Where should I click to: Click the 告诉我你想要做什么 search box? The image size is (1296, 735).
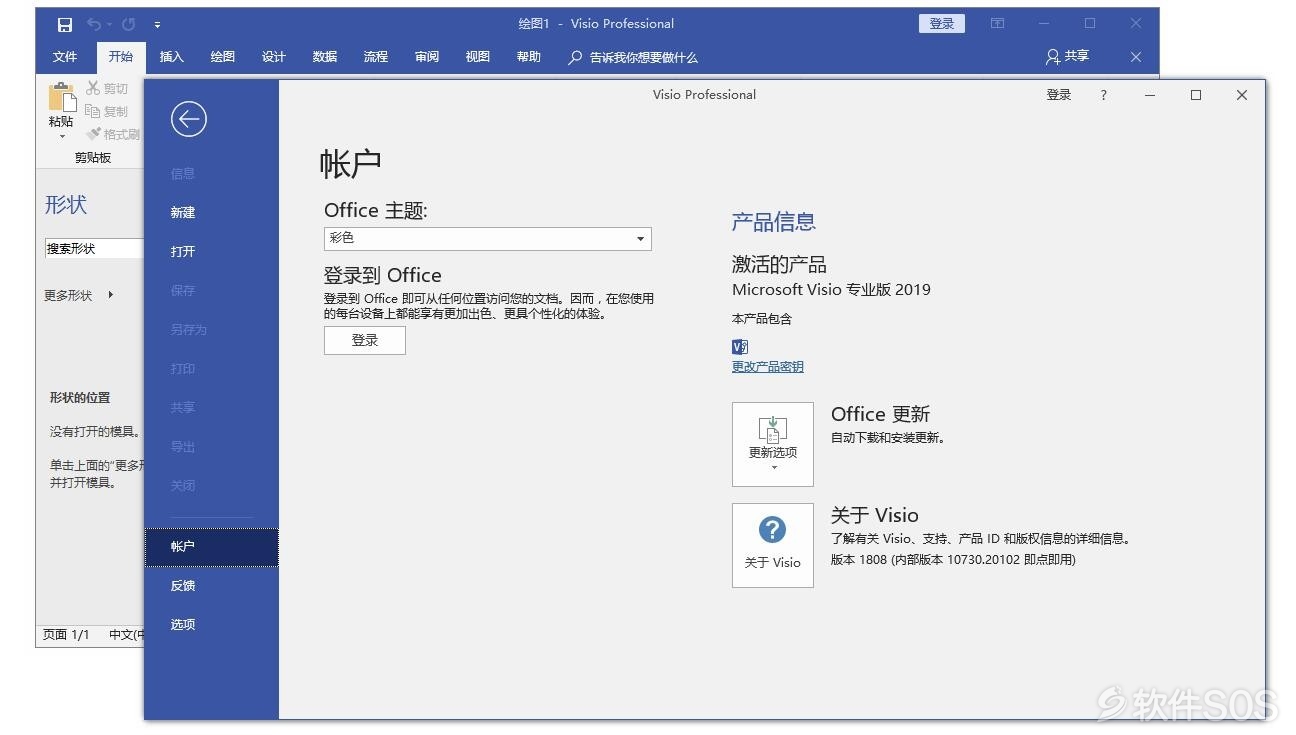(633, 58)
